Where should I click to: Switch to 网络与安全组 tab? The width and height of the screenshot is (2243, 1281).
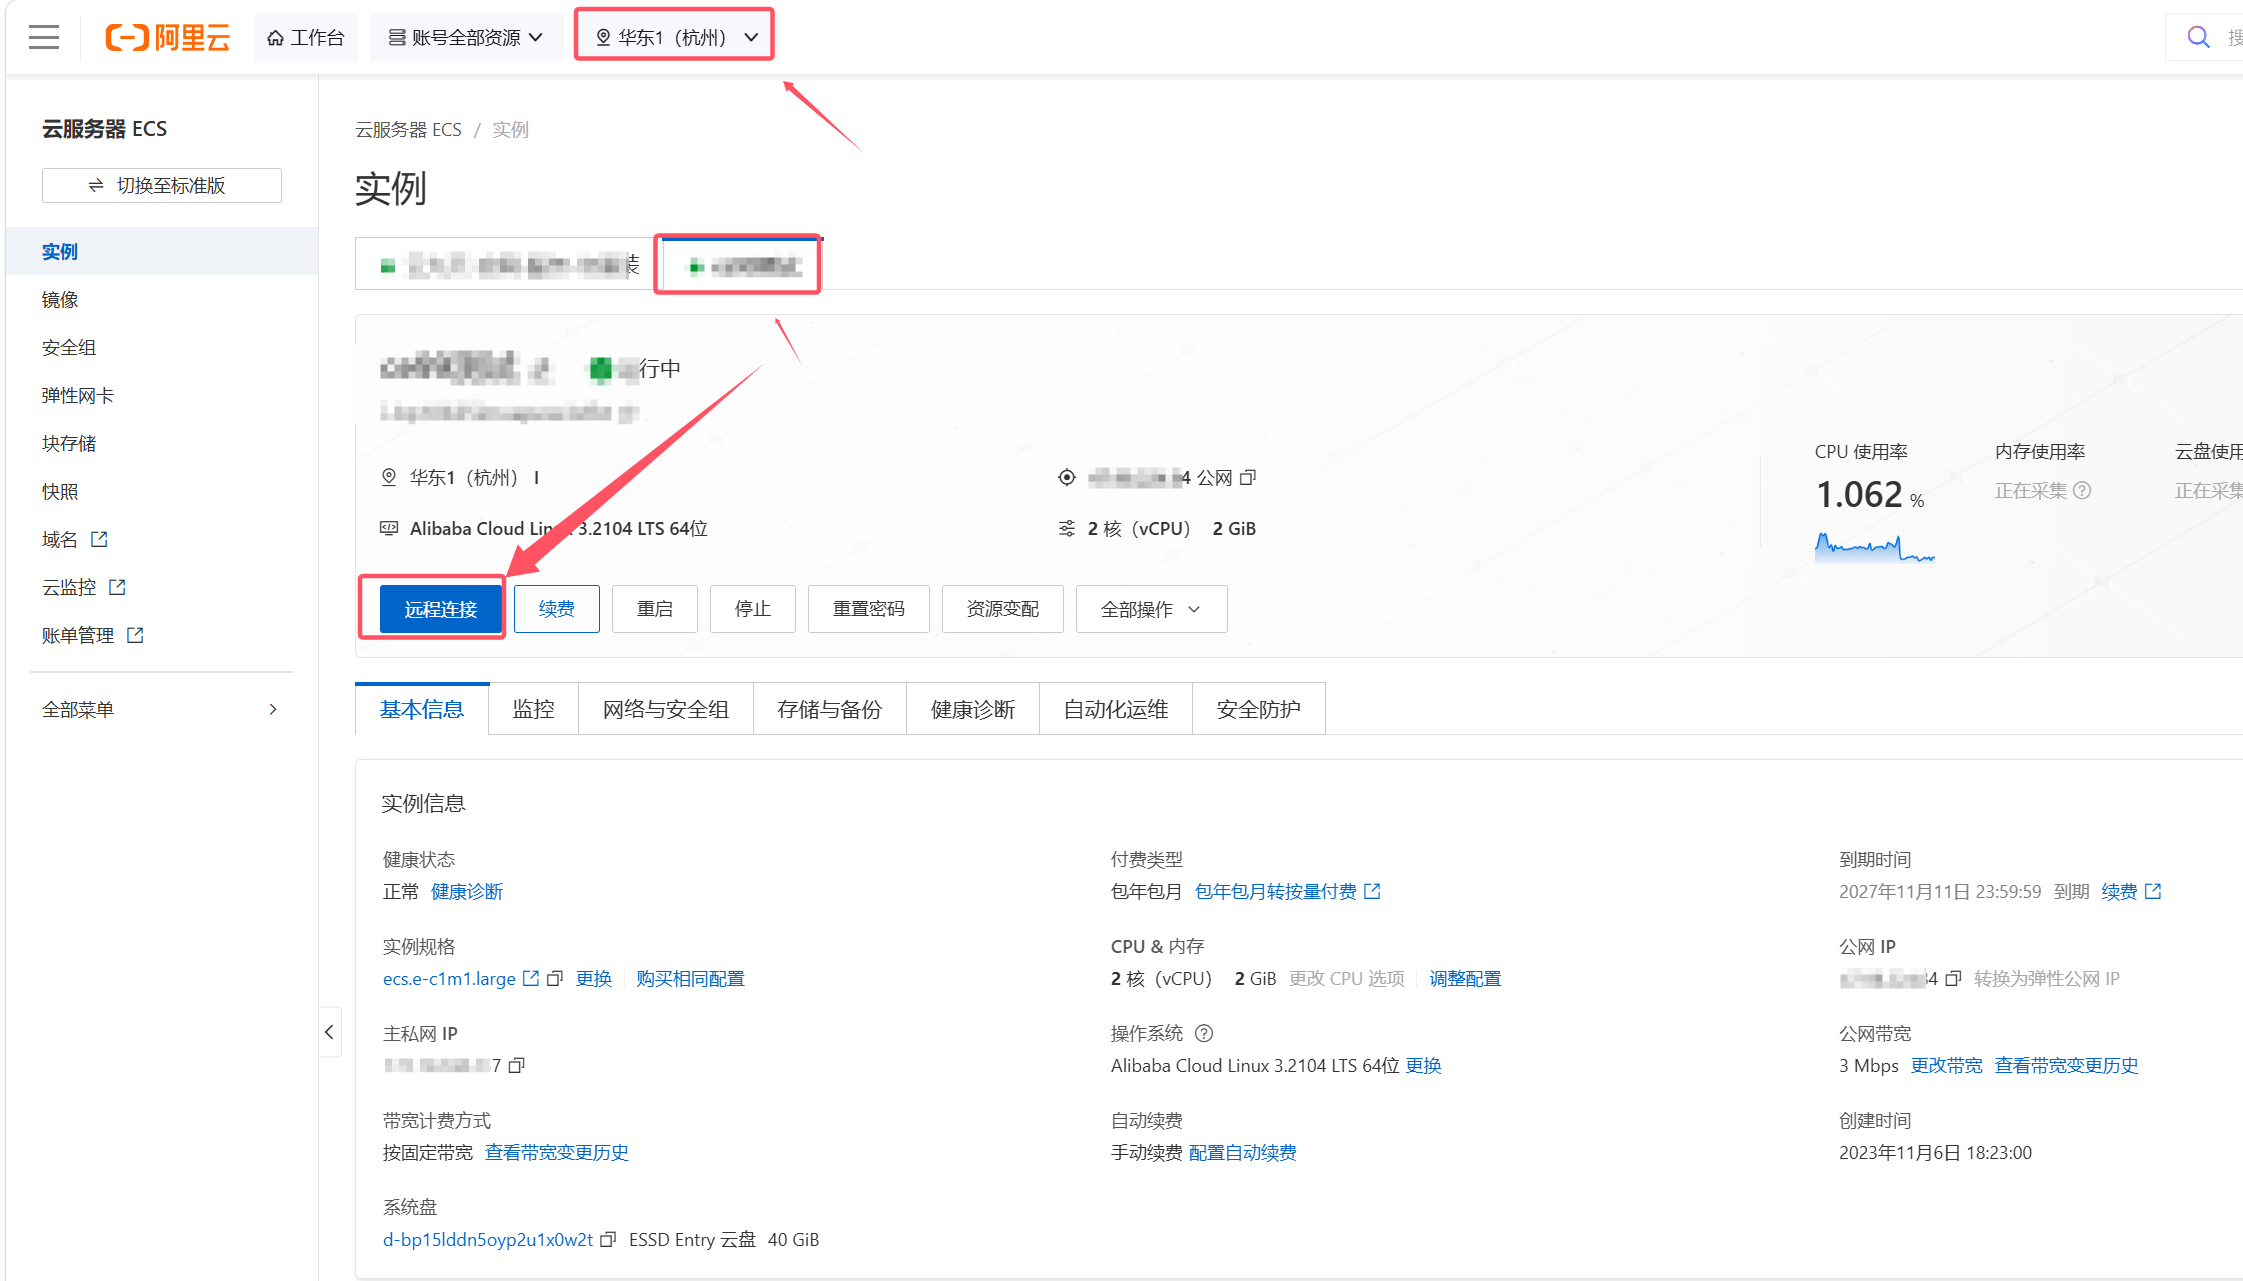pyautogui.click(x=665, y=709)
